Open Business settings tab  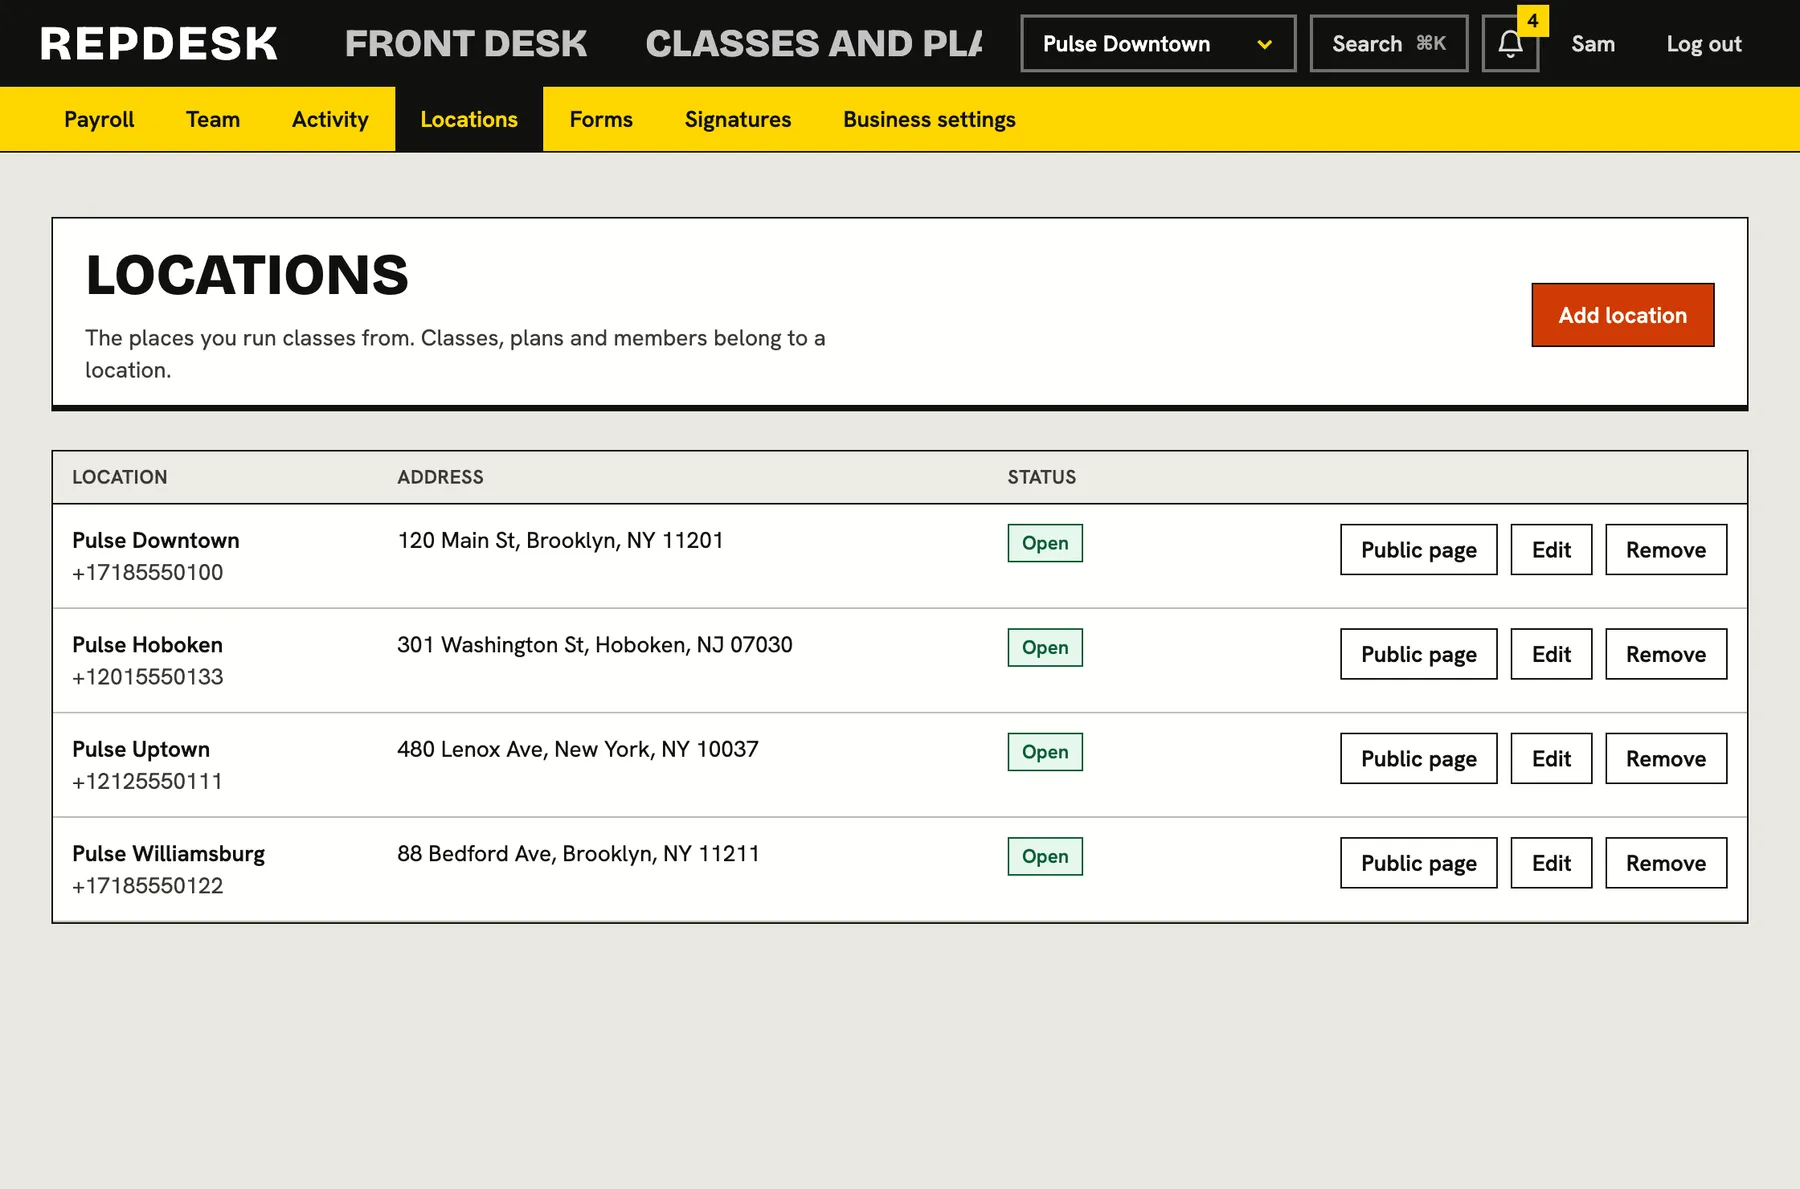(x=929, y=119)
